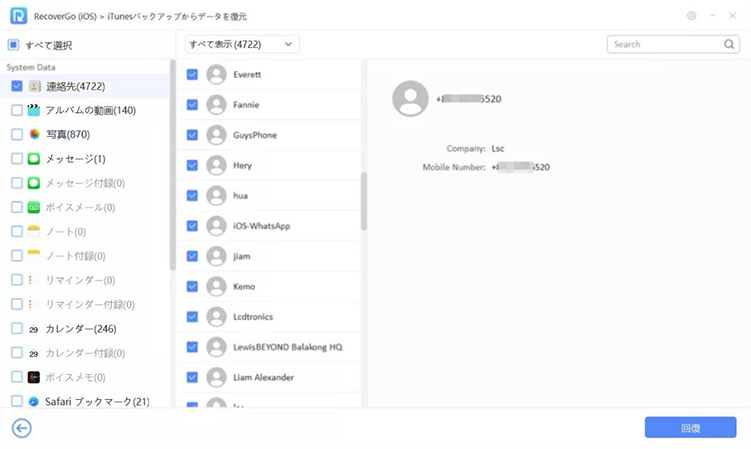
Task: Click the Calendar (カレンダー(246)) icon
Action: [34, 329]
